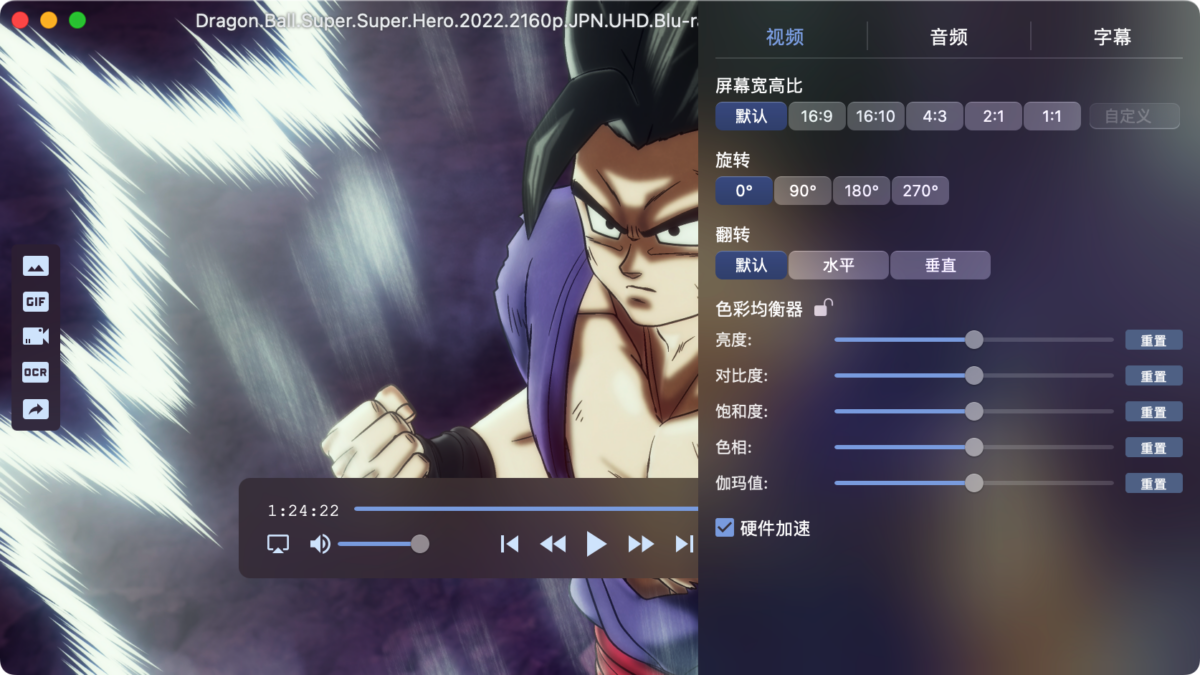
Task: Reset 饱和度 with its 重置 button
Action: [x=1154, y=411]
